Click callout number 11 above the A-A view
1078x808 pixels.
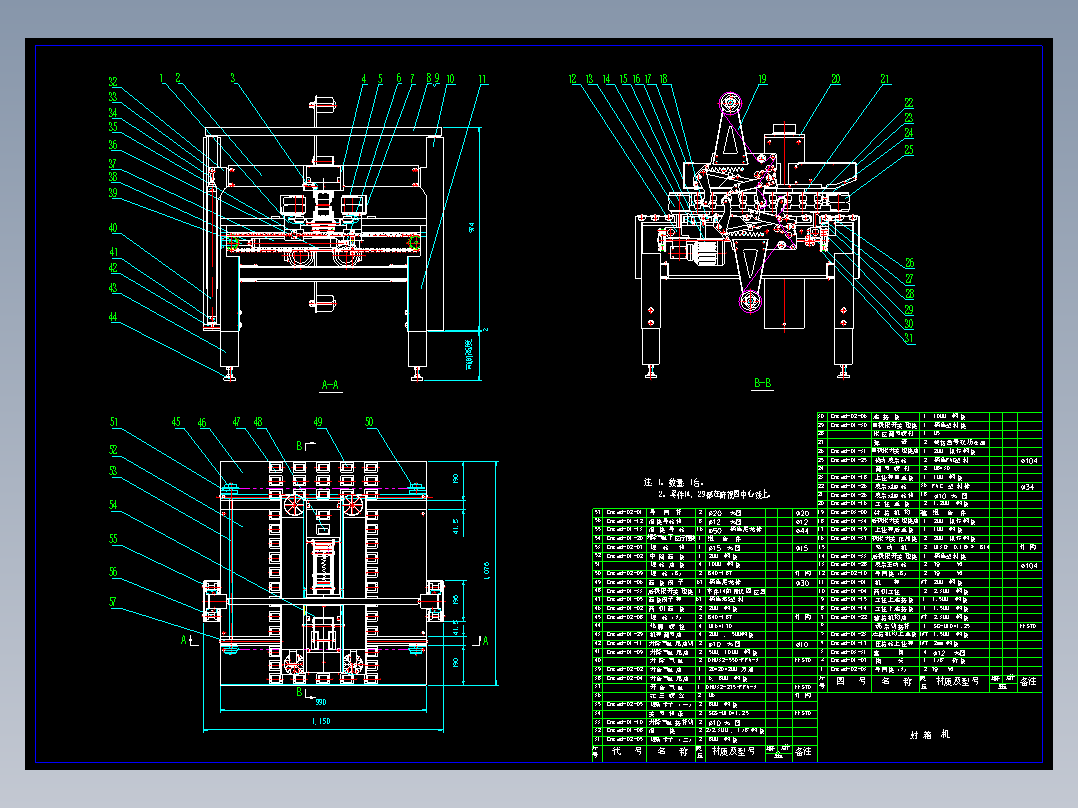click(x=483, y=79)
